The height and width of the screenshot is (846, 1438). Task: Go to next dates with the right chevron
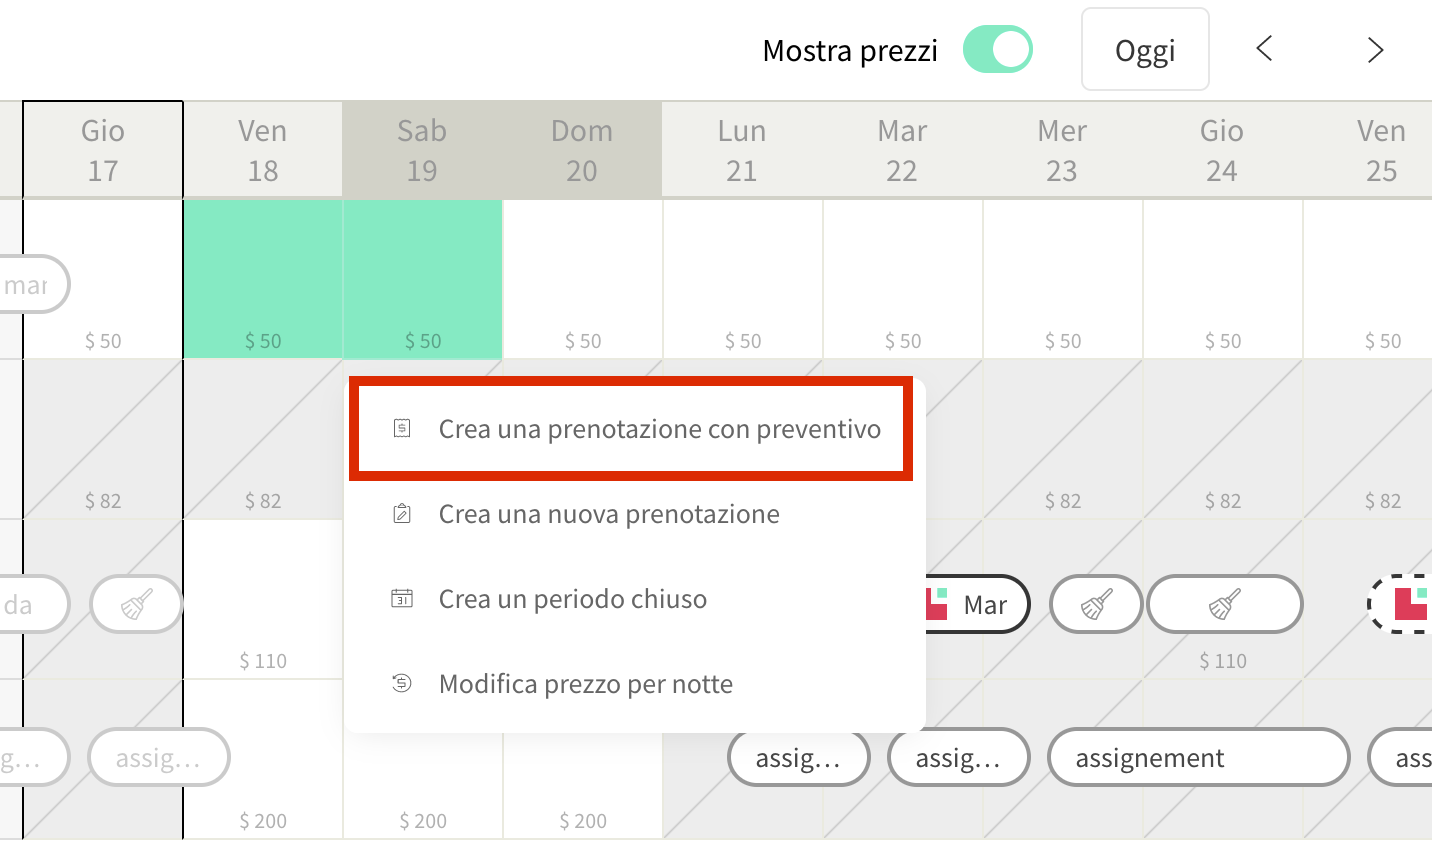[x=1376, y=50]
